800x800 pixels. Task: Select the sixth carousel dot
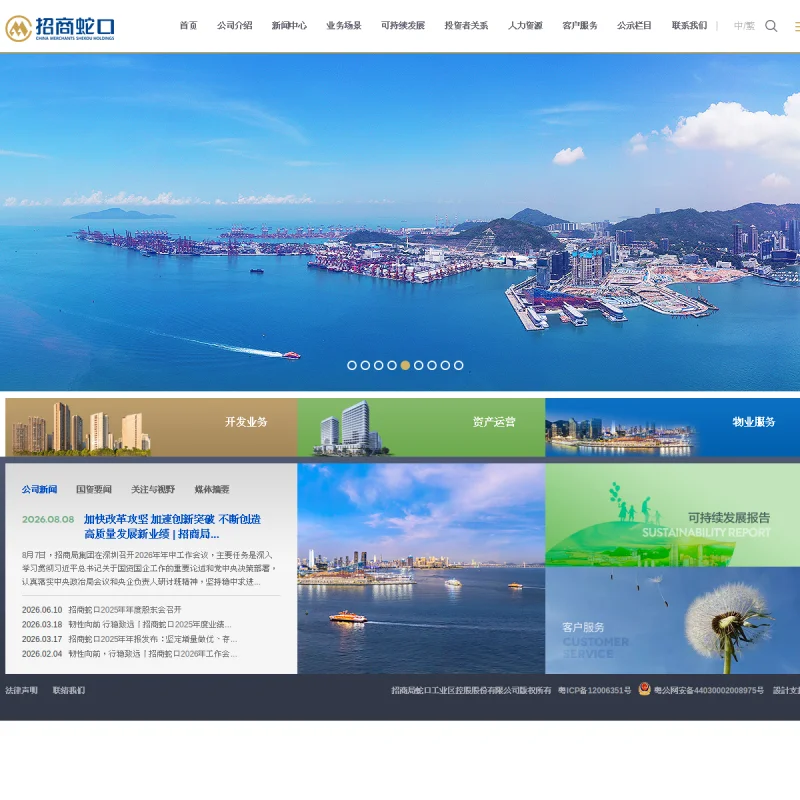tap(419, 365)
